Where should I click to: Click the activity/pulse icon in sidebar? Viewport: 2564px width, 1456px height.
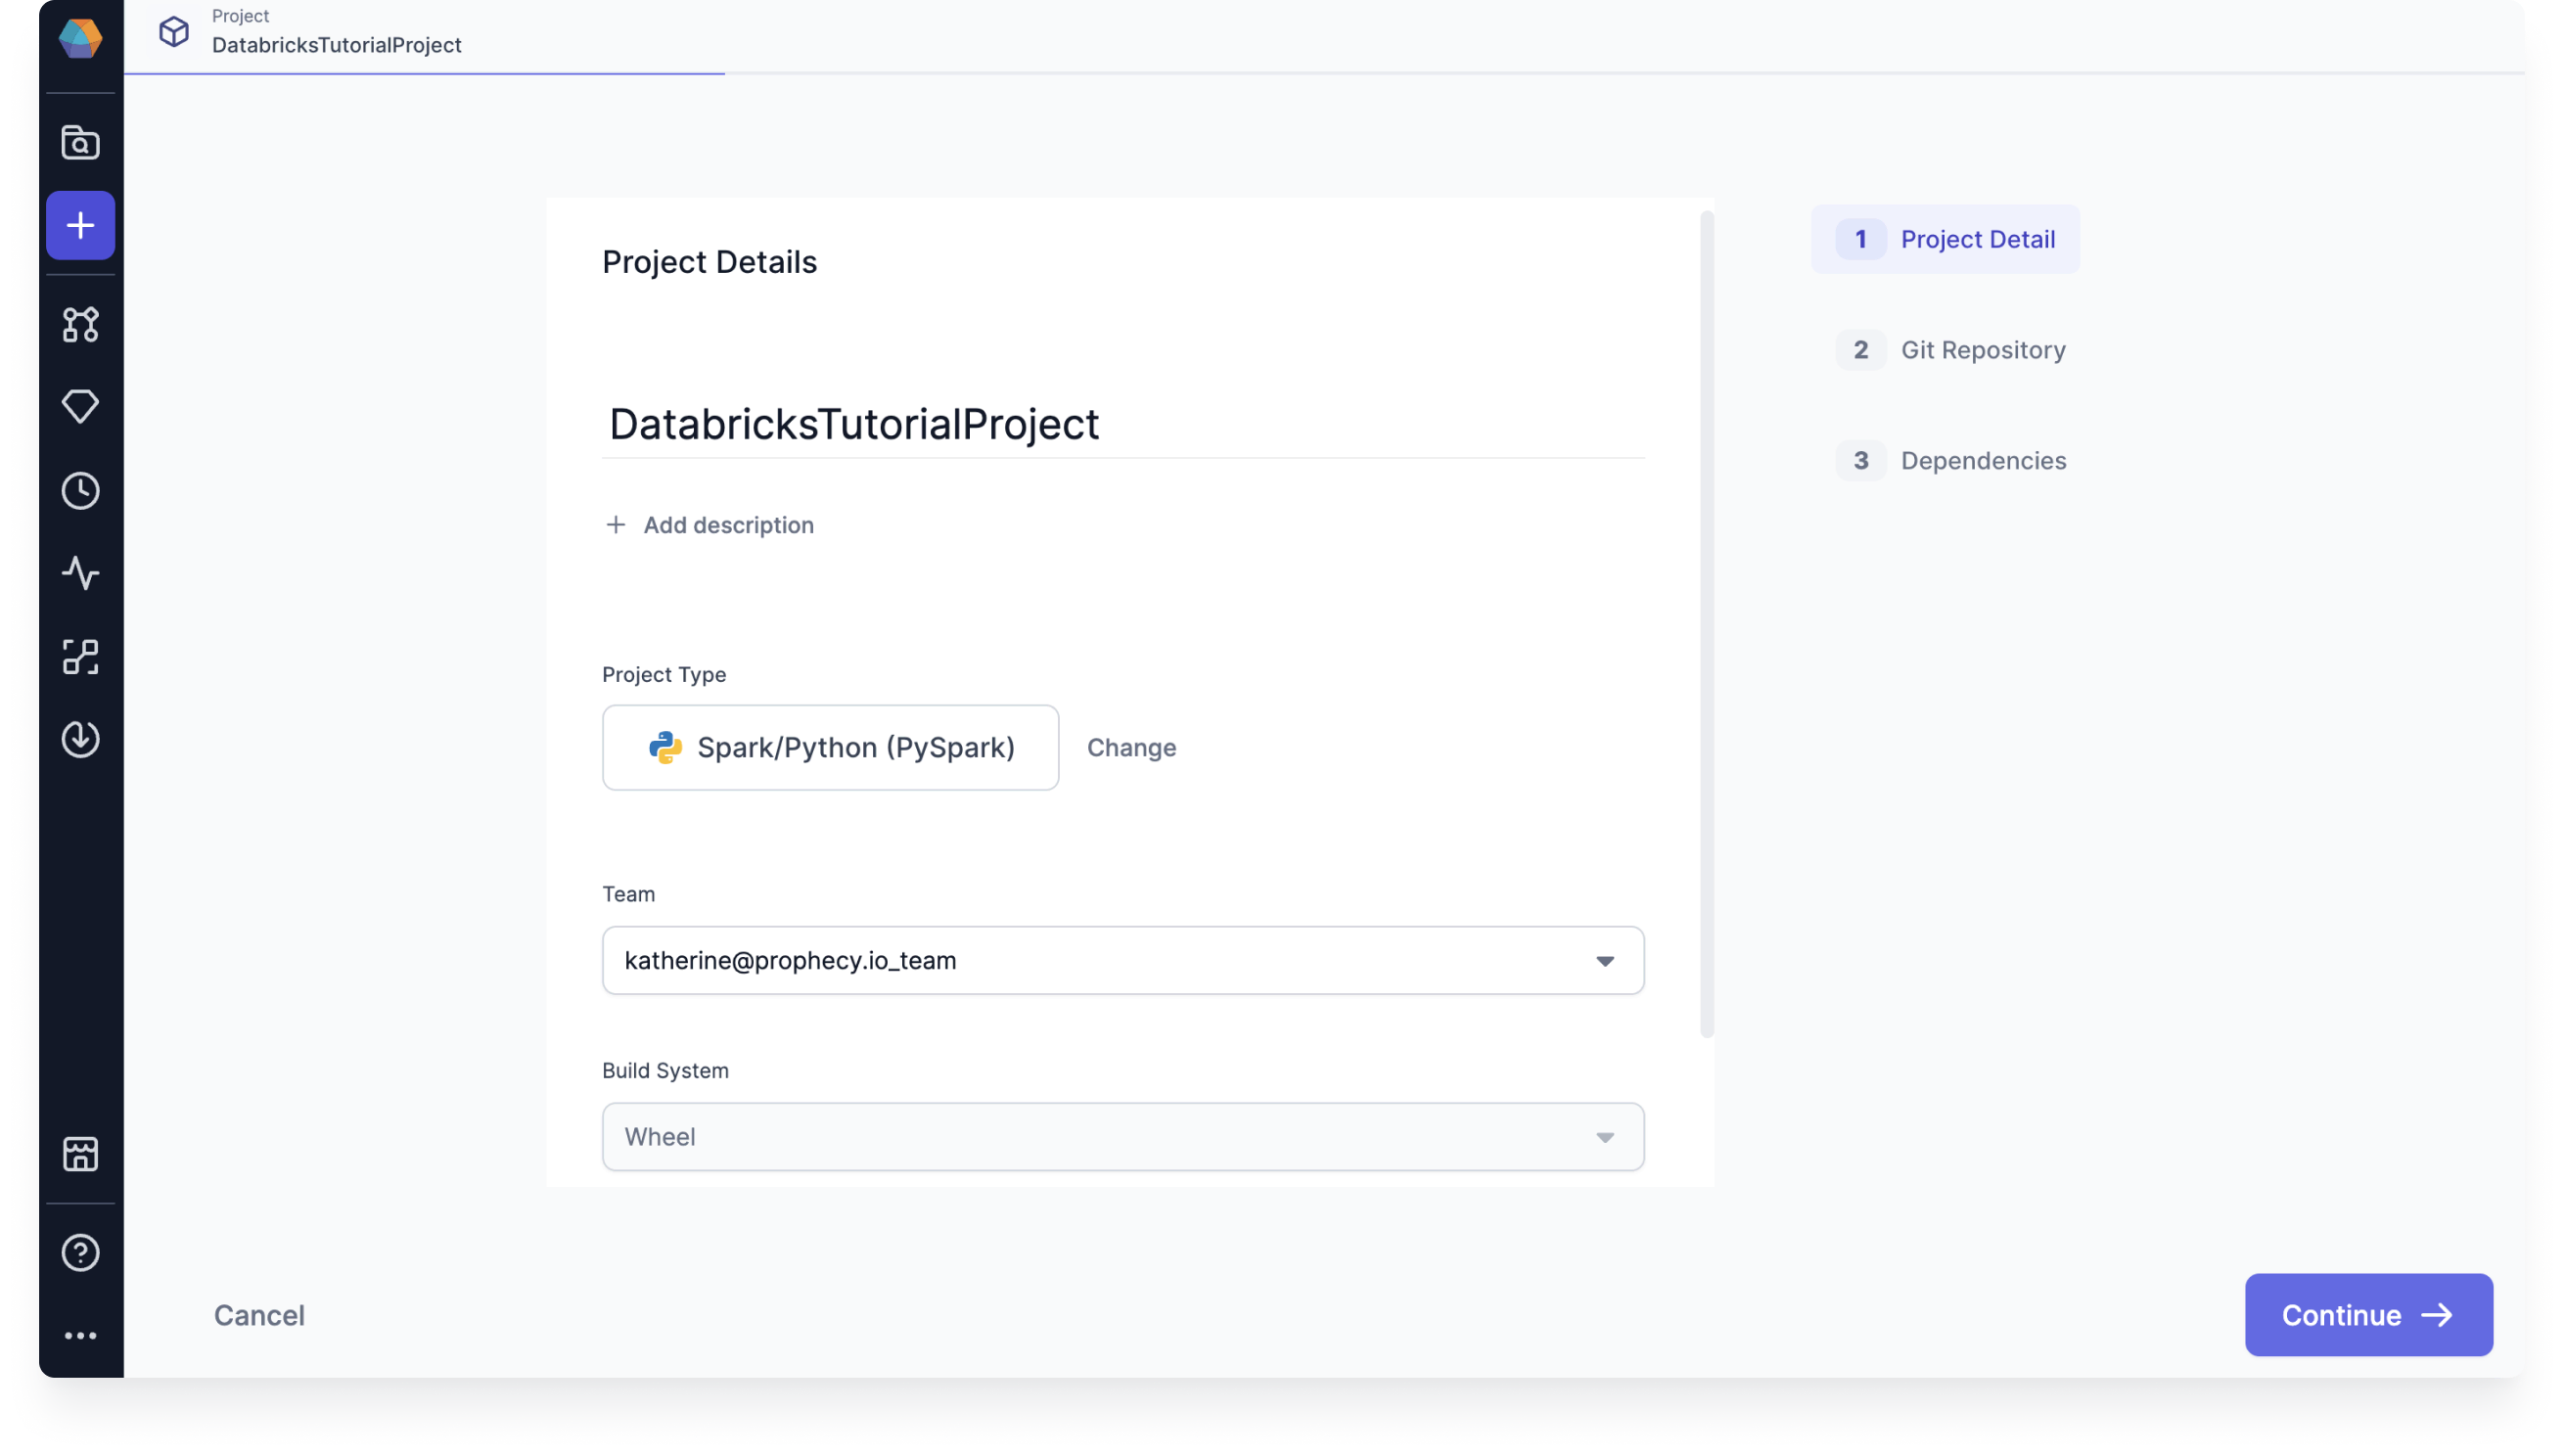click(x=79, y=572)
